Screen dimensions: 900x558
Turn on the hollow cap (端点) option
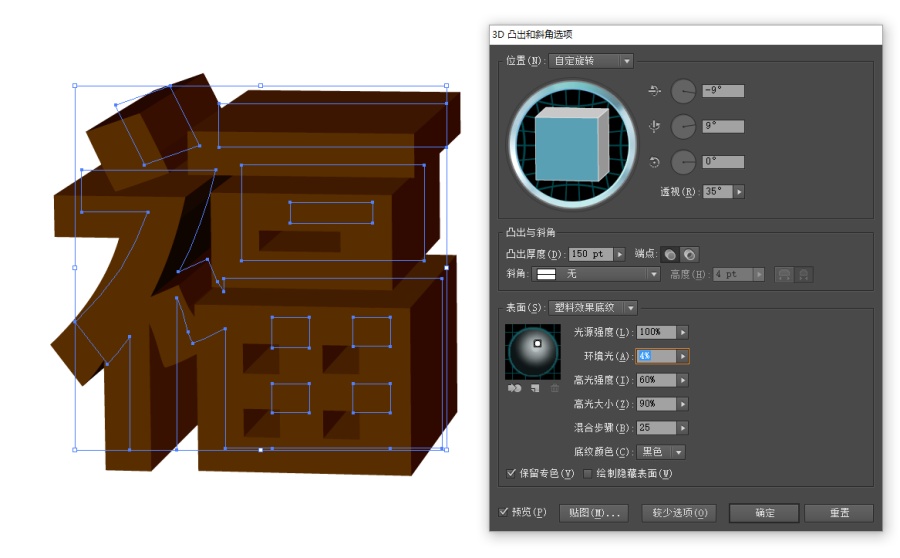(x=689, y=254)
